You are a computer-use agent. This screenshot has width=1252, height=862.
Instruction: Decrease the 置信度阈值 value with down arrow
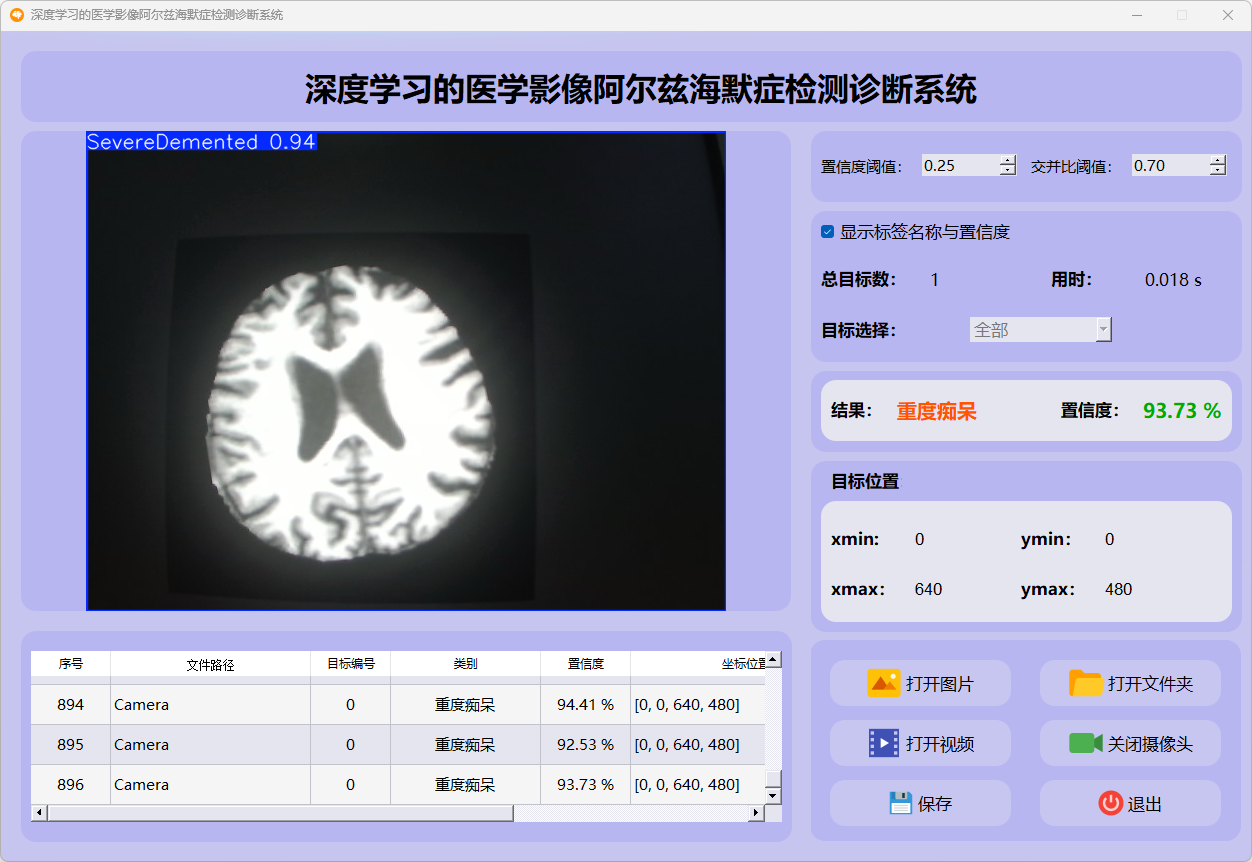coord(1008,171)
